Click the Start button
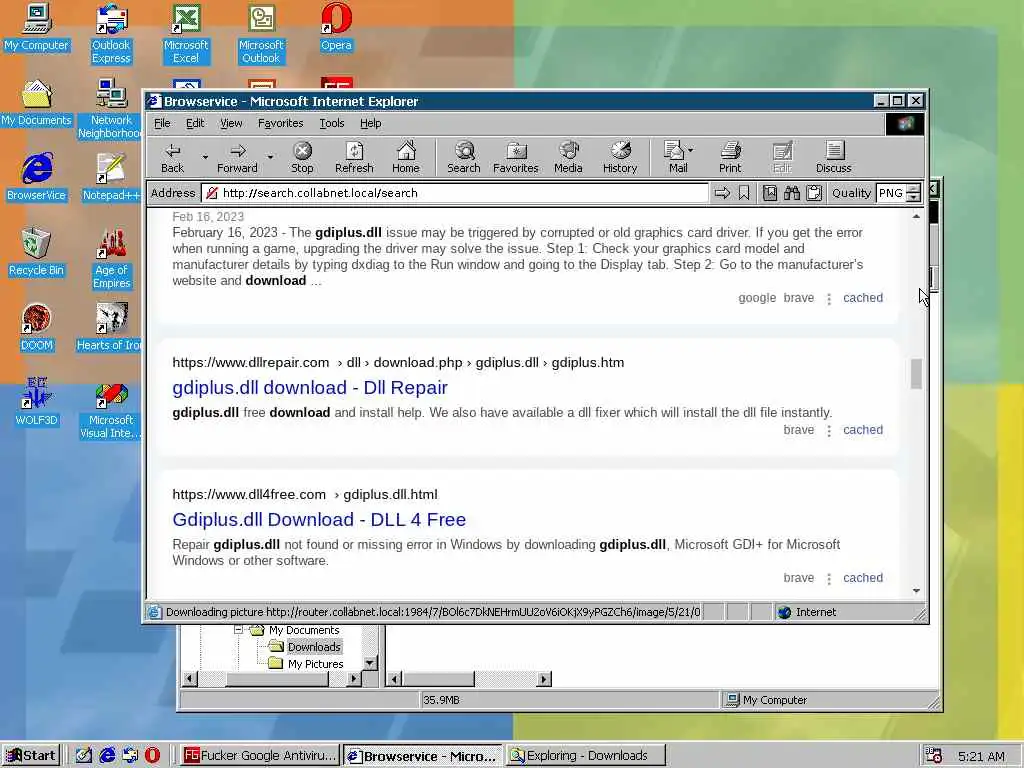Screen dimensions: 1024x768 (x=31, y=756)
